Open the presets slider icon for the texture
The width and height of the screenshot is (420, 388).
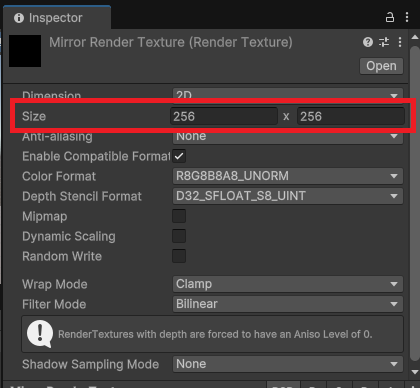click(x=384, y=42)
